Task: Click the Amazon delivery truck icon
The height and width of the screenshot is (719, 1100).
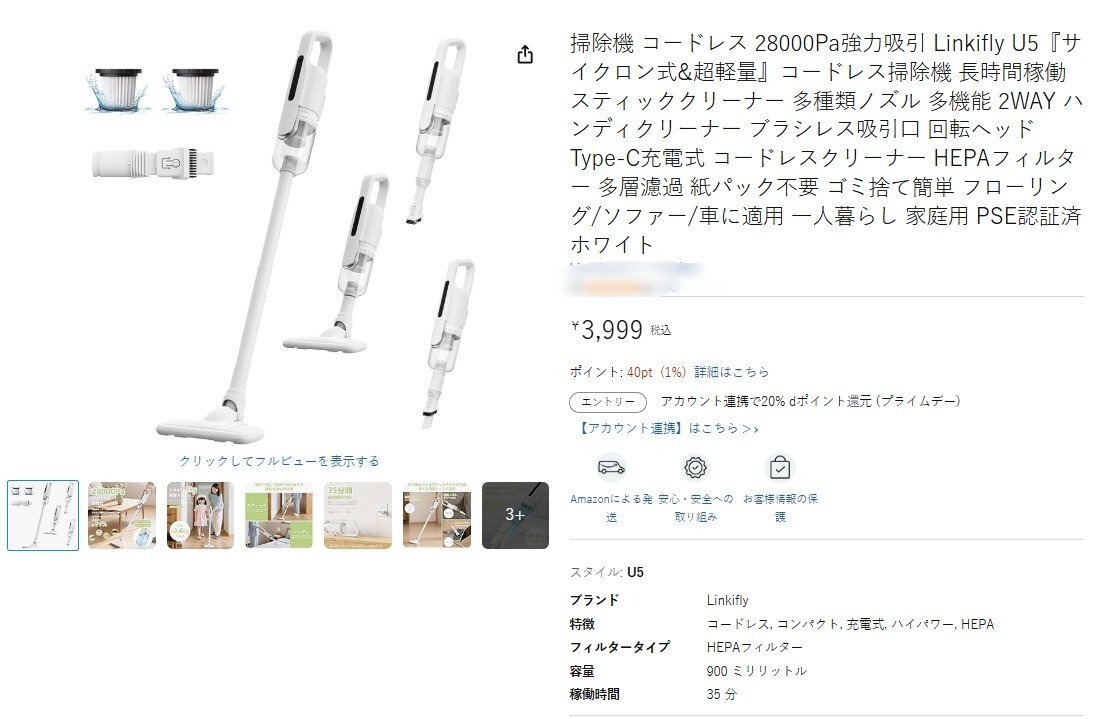Action: coord(611,467)
